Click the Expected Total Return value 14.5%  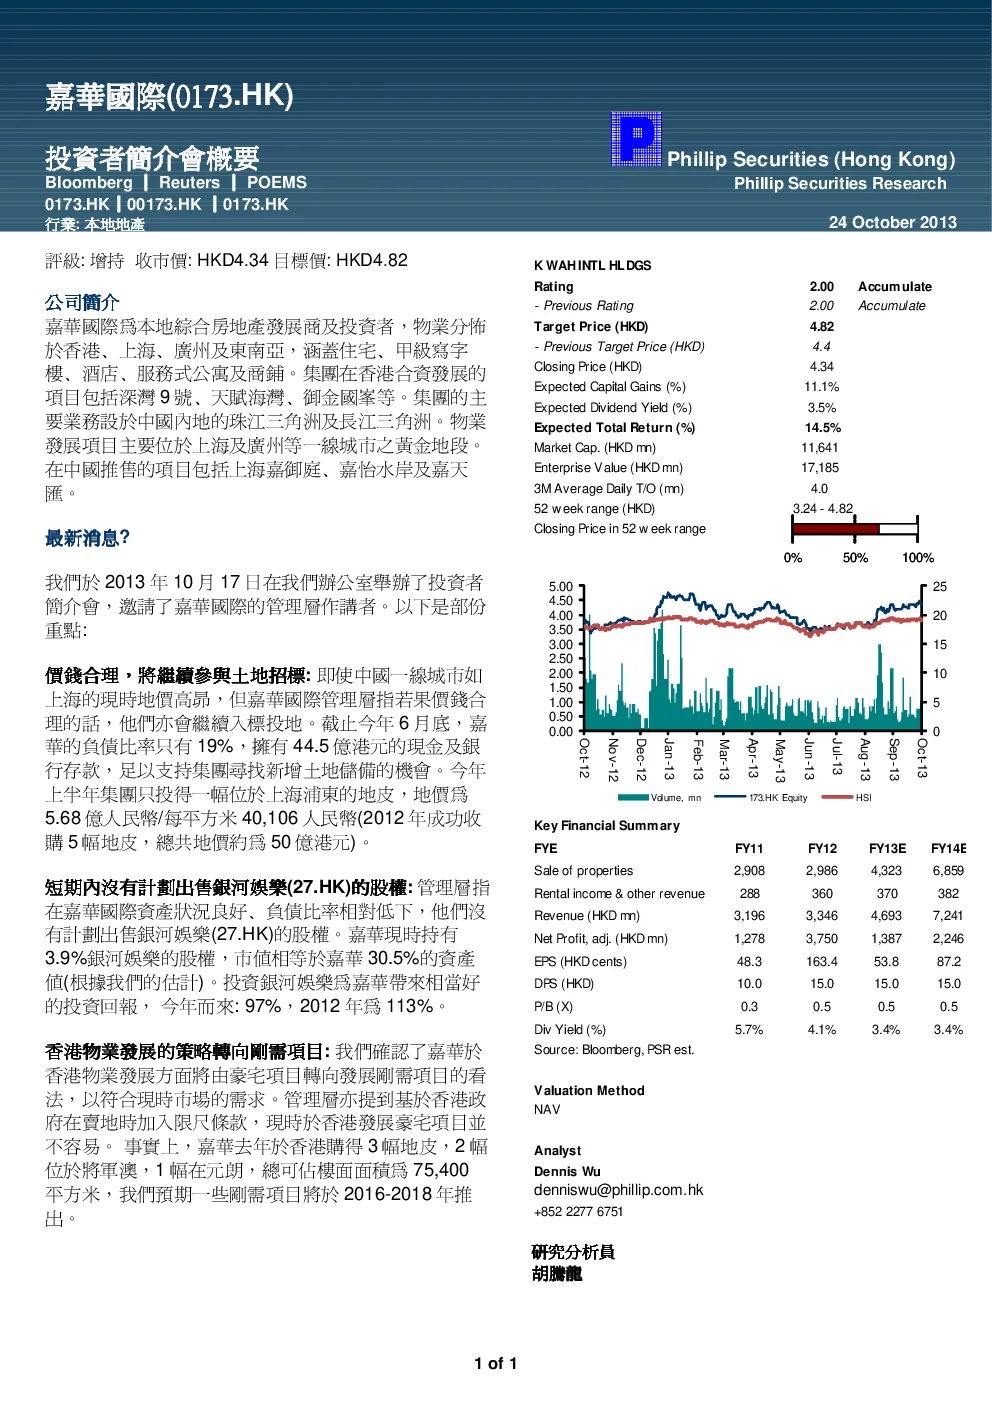pos(823,428)
